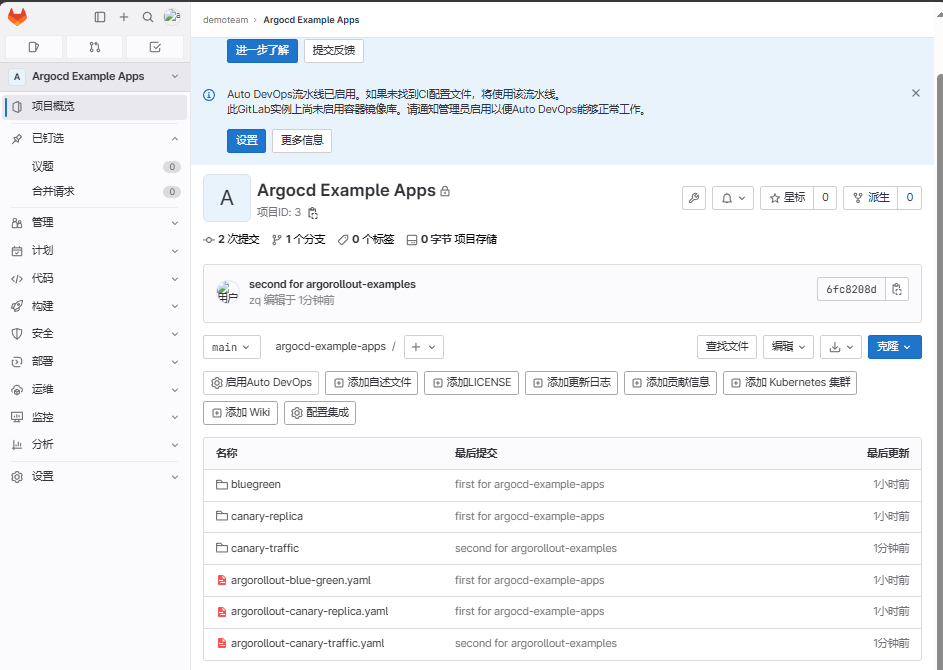This screenshot has width=943, height=670.
Task: Star the project with 星标 button
Action: [x=787, y=198]
